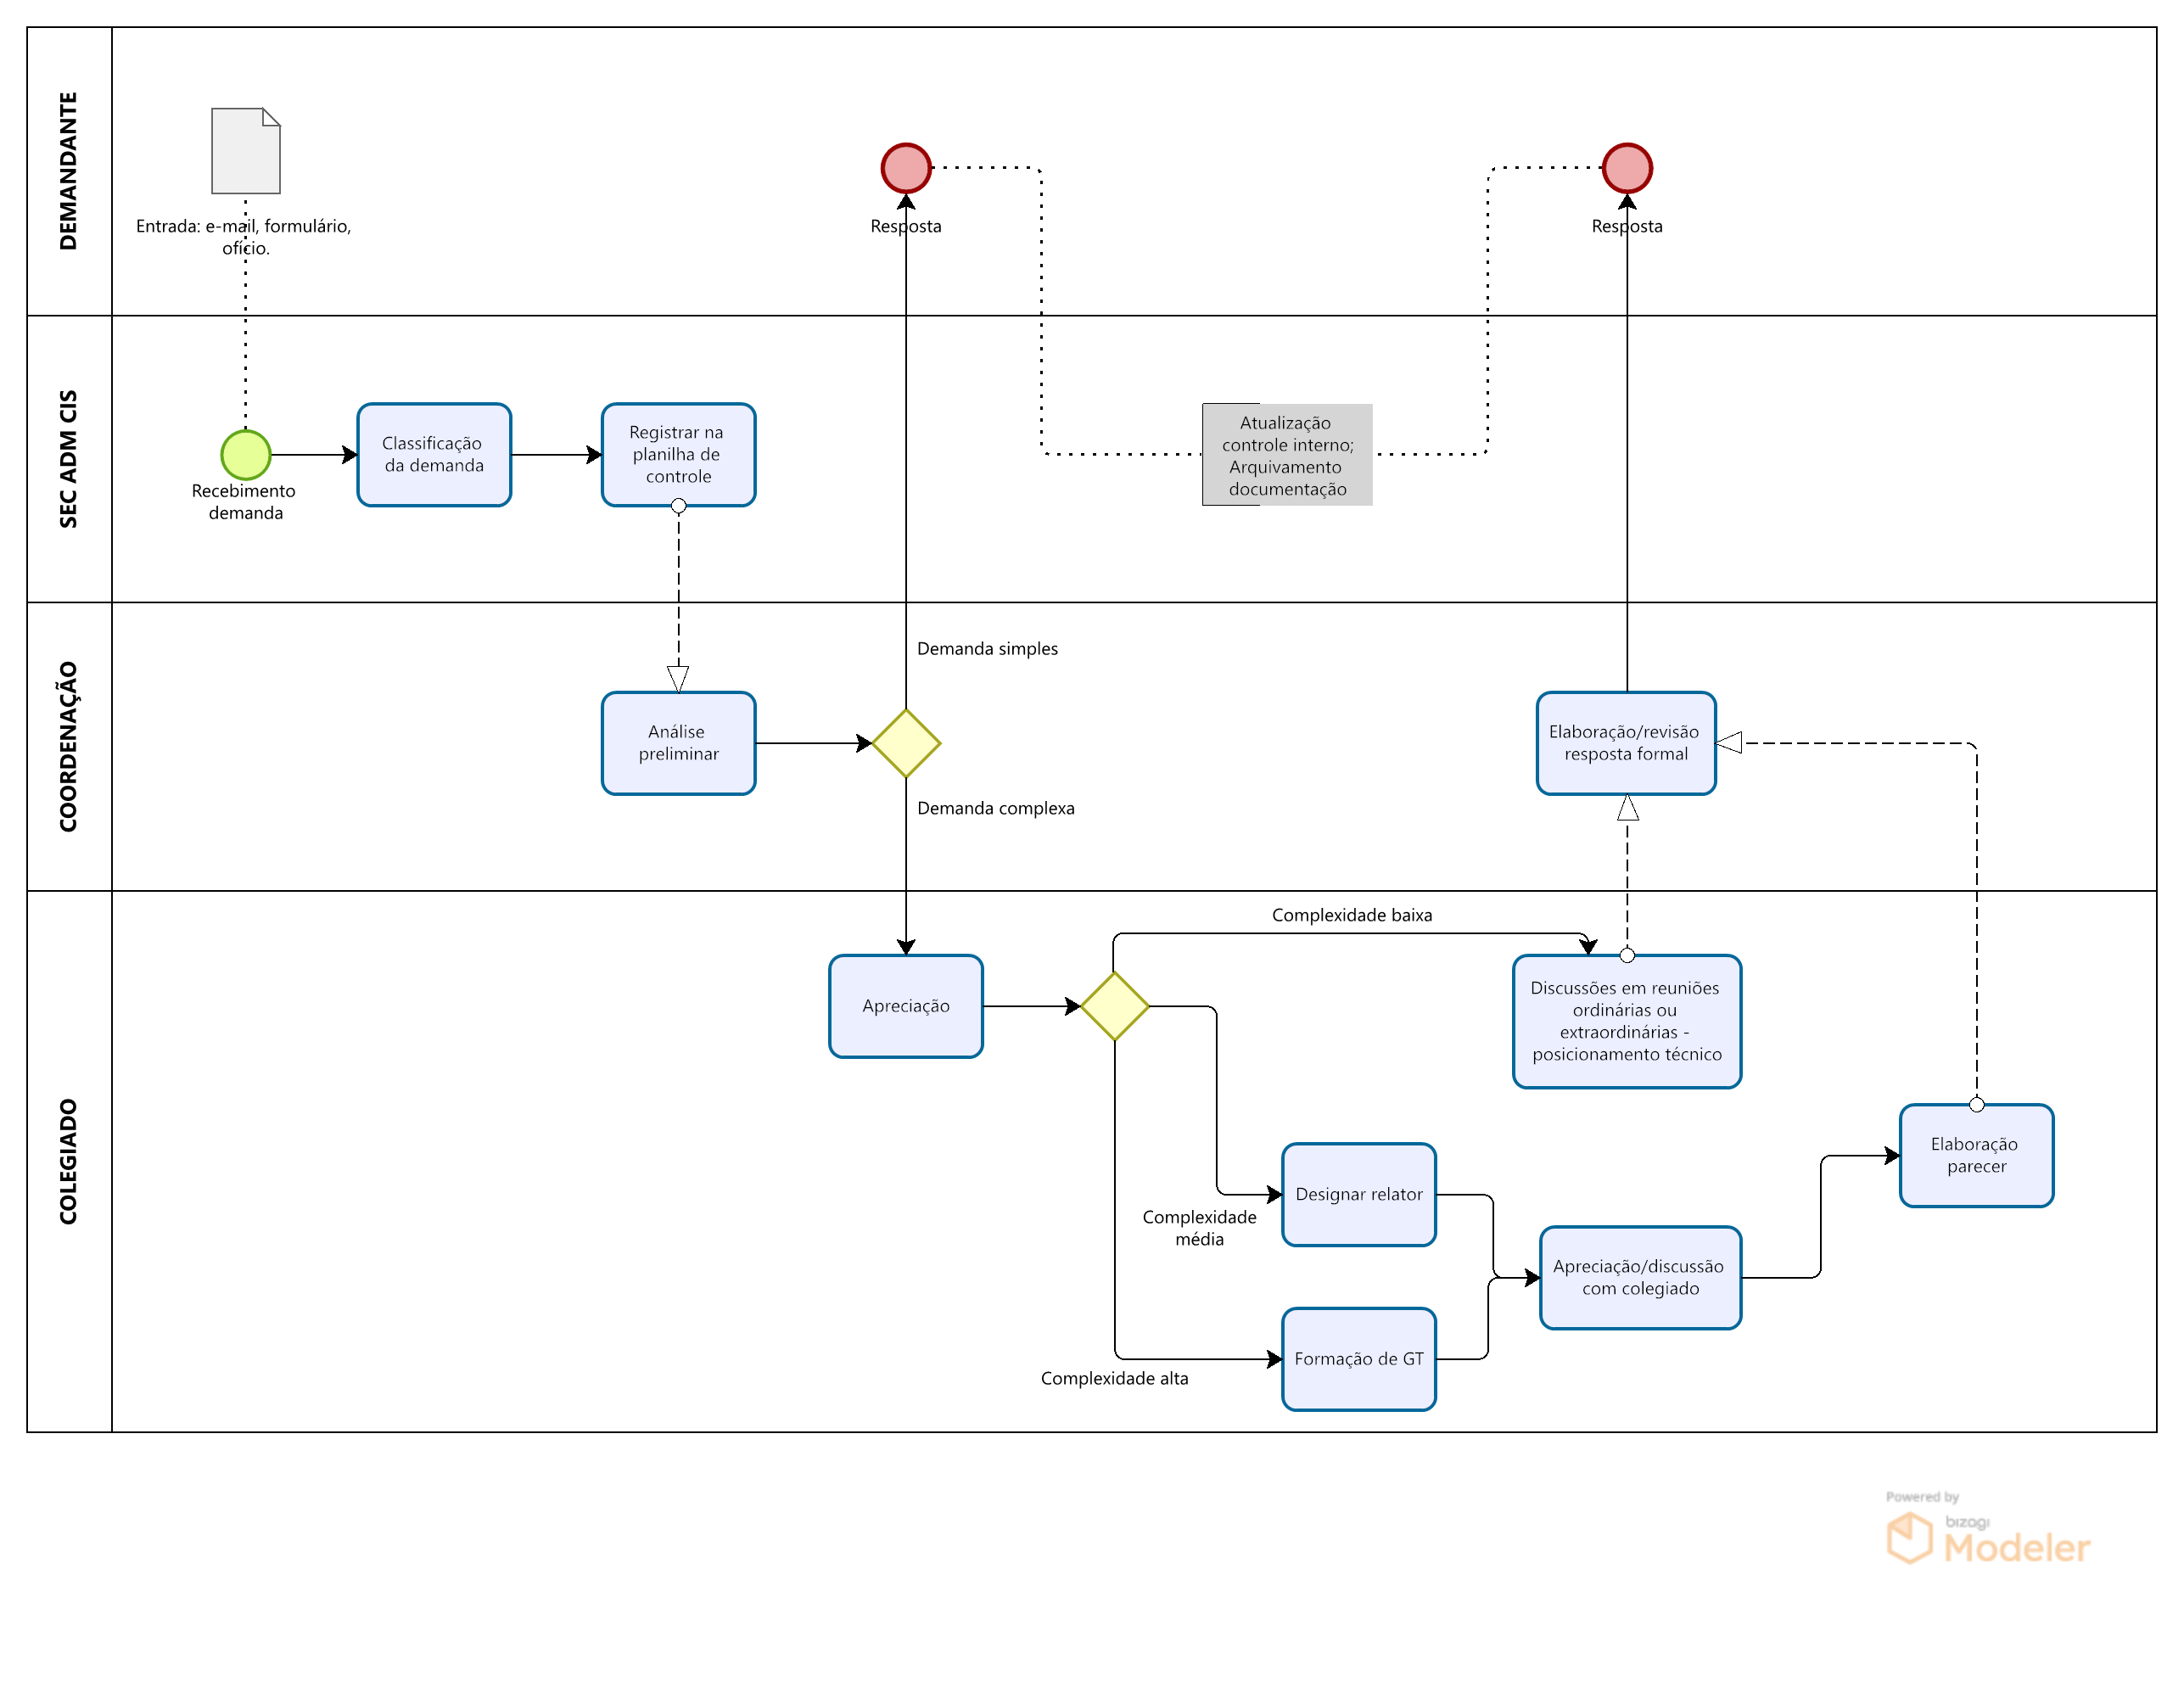Select the Elaboração parecer task
Screen dimensions: 2184x1697
click(1975, 1155)
